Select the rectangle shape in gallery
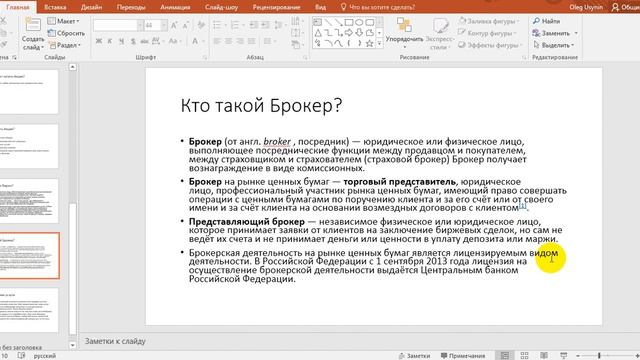640x360 pixels. click(349, 22)
